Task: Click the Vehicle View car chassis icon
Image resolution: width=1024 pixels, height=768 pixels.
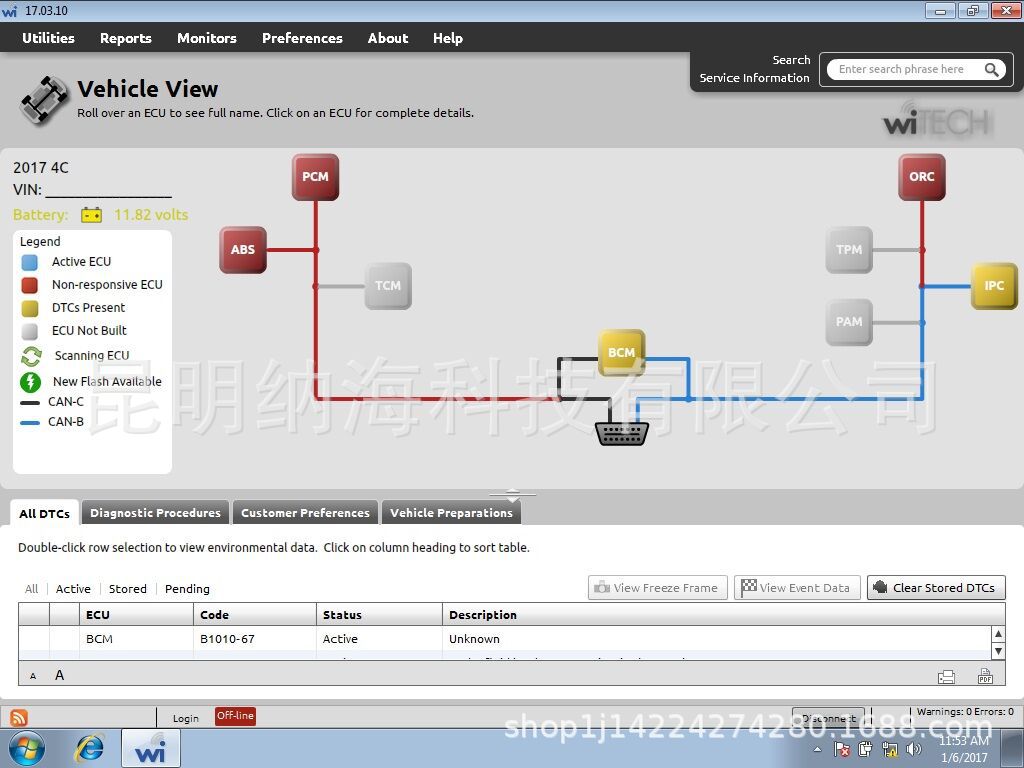Action: click(44, 100)
